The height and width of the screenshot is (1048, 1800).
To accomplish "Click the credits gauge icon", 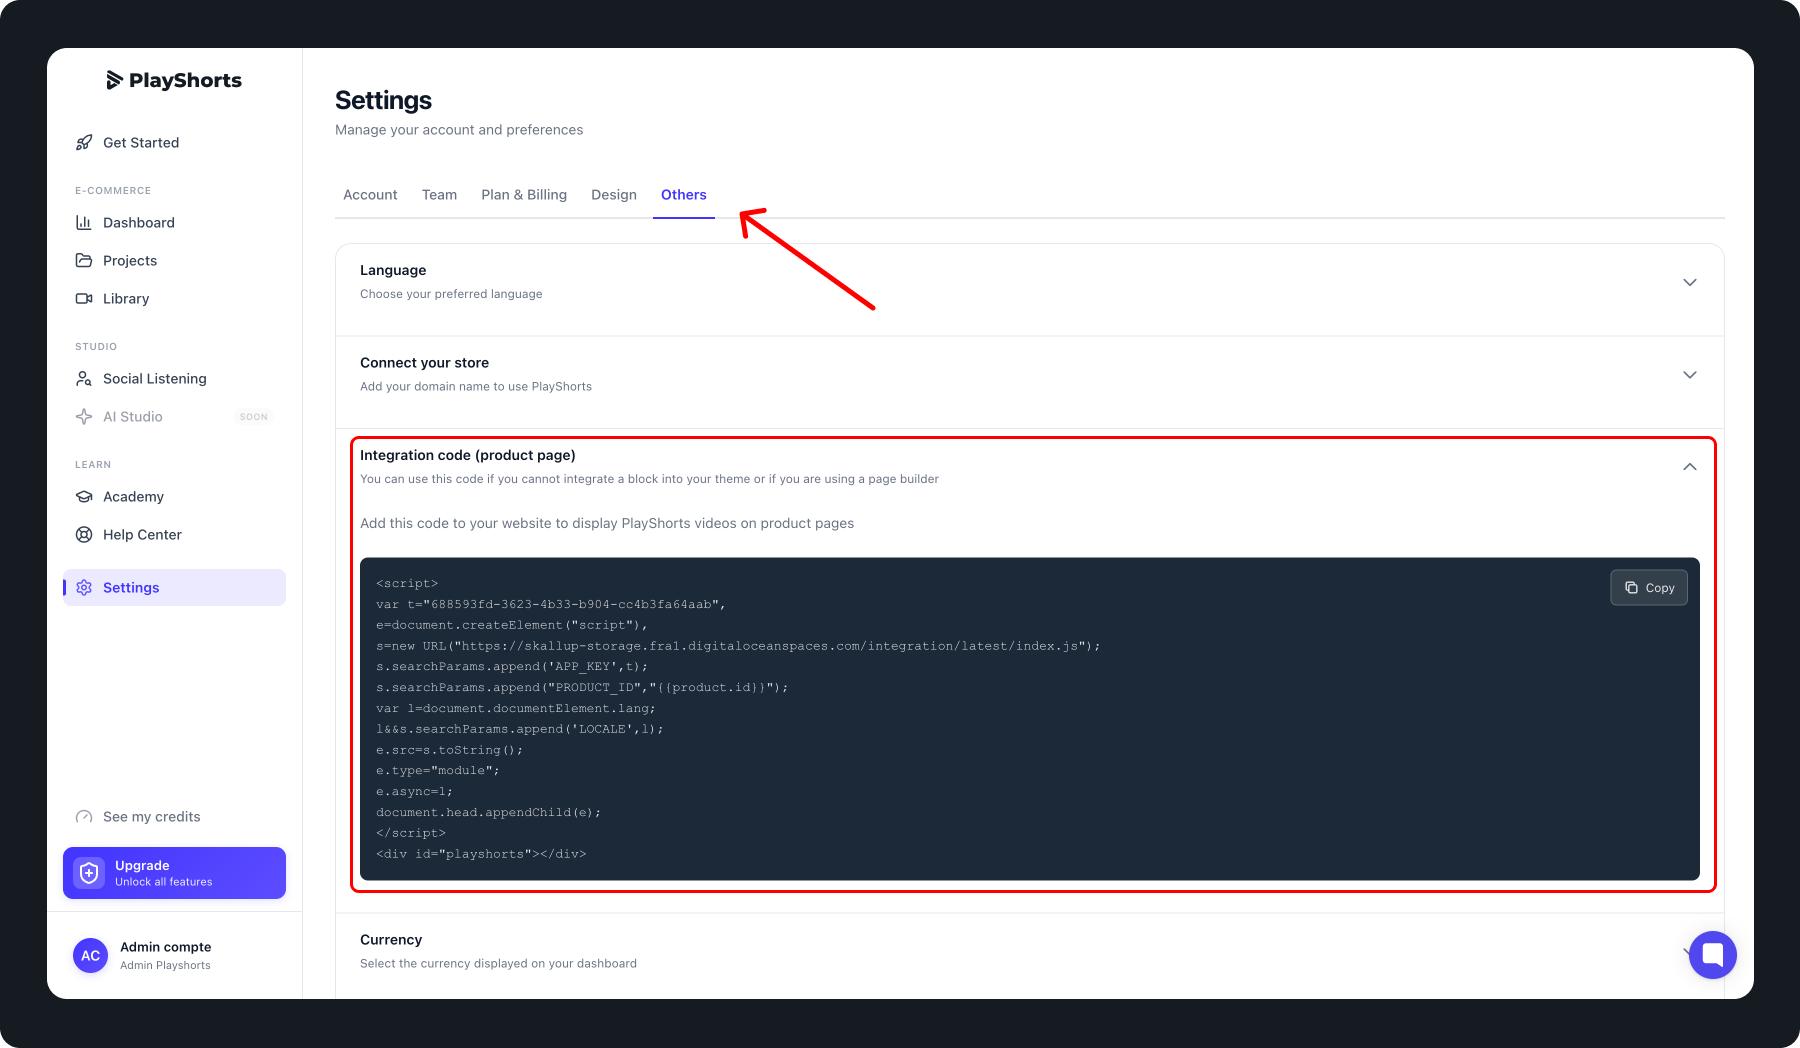I will tap(84, 816).
